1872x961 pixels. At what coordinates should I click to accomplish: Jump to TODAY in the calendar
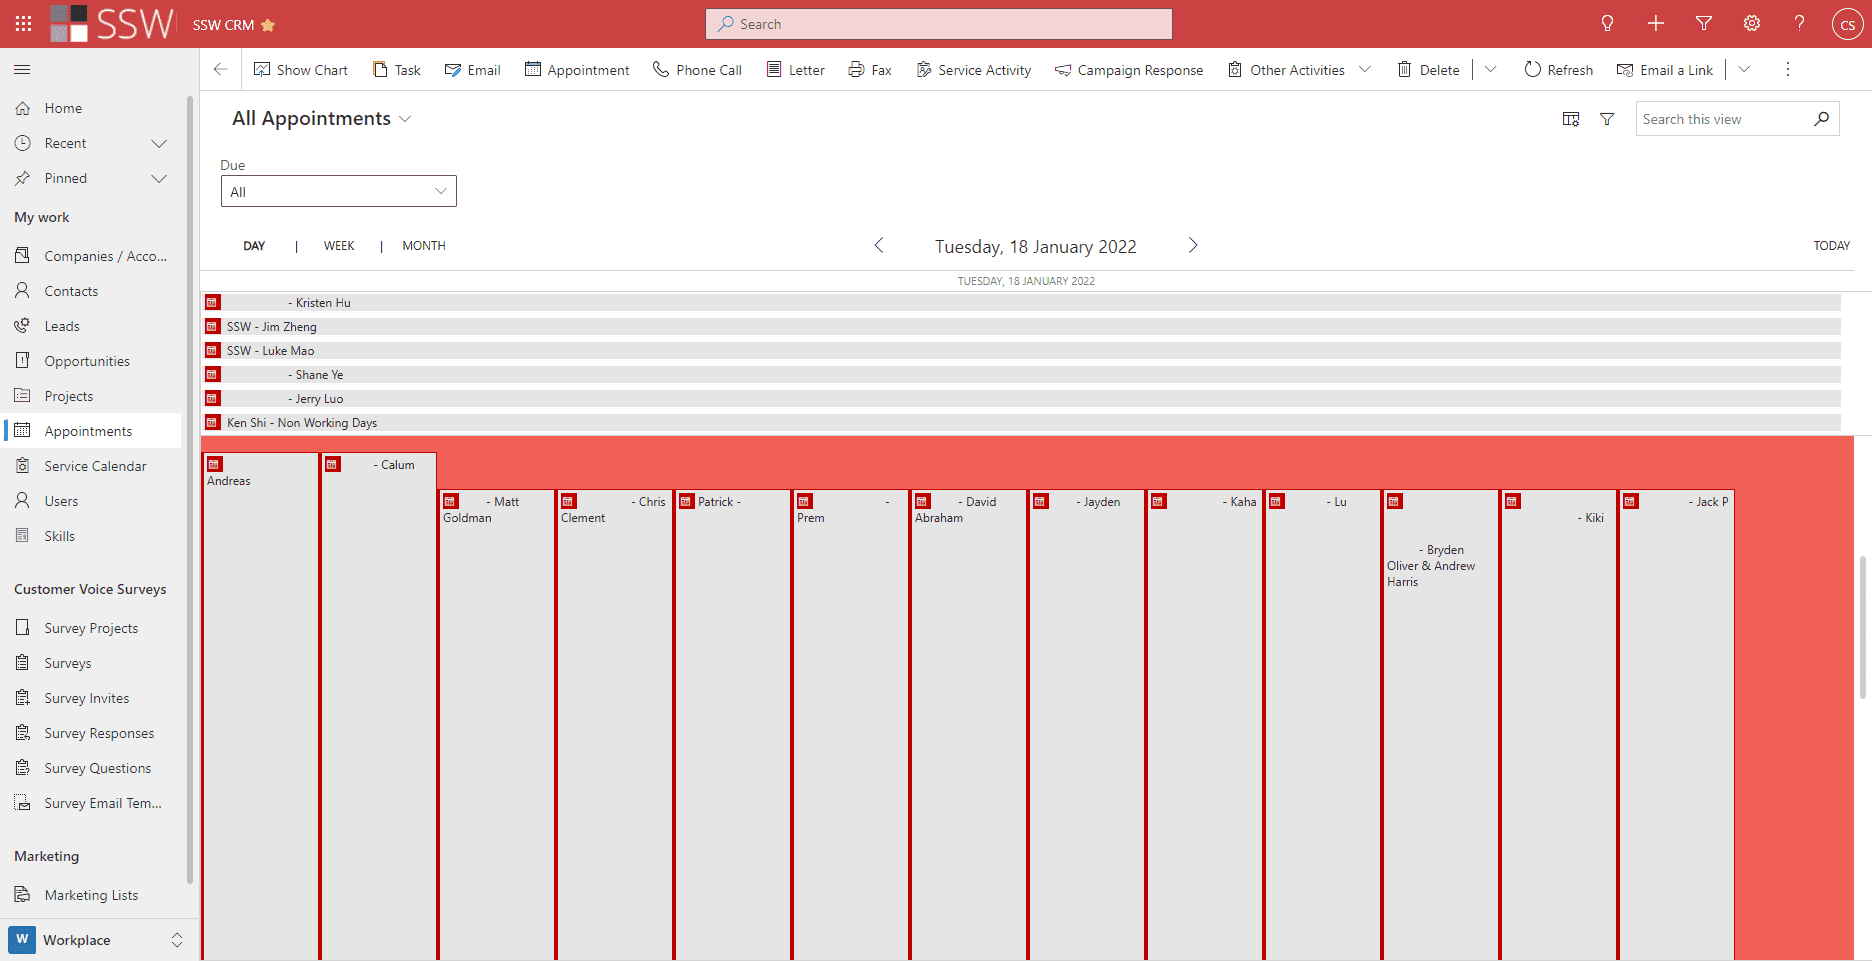click(x=1831, y=246)
